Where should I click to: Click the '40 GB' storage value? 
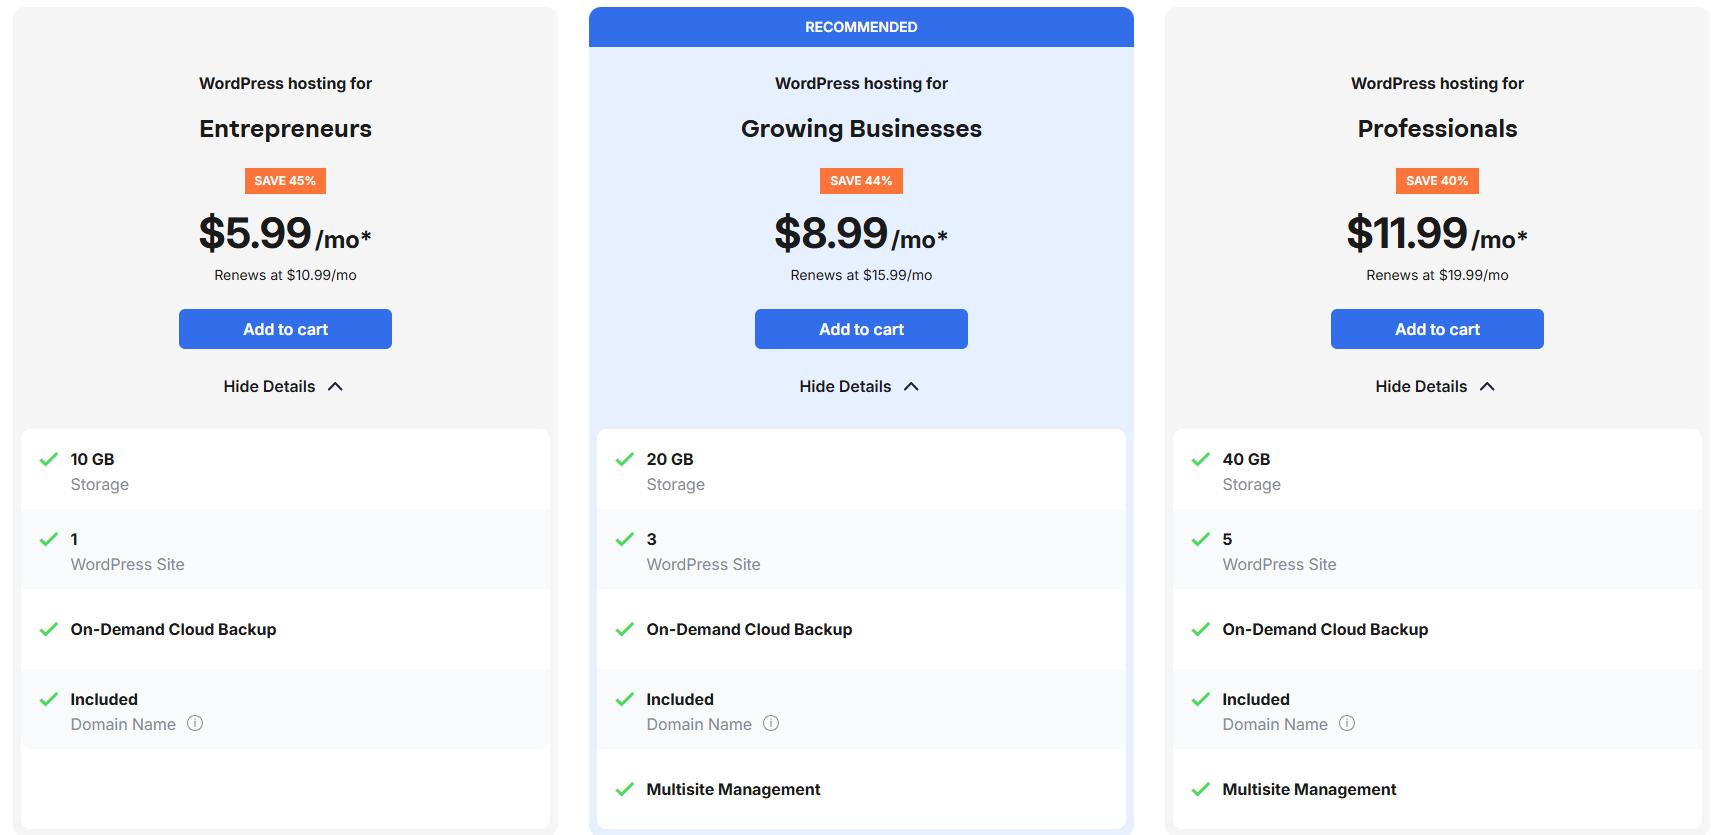[x=1246, y=459]
